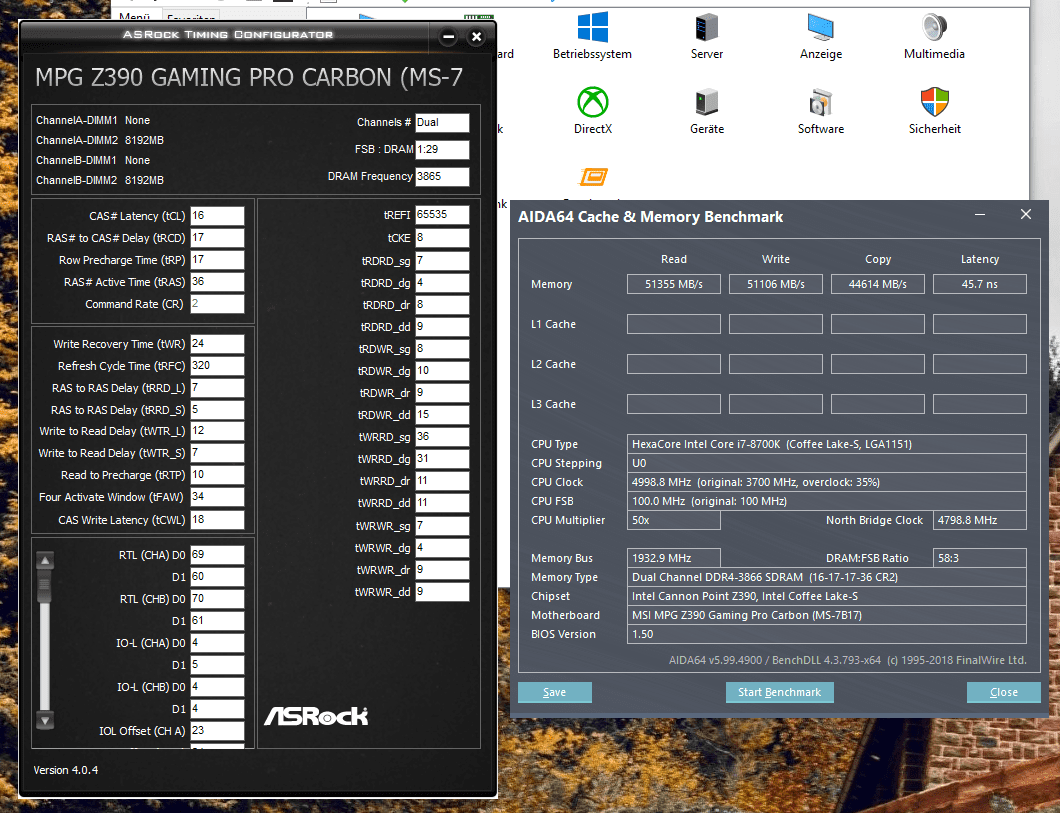Click the DRAM:FSB Ratio value 58:3

pyautogui.click(x=980, y=558)
